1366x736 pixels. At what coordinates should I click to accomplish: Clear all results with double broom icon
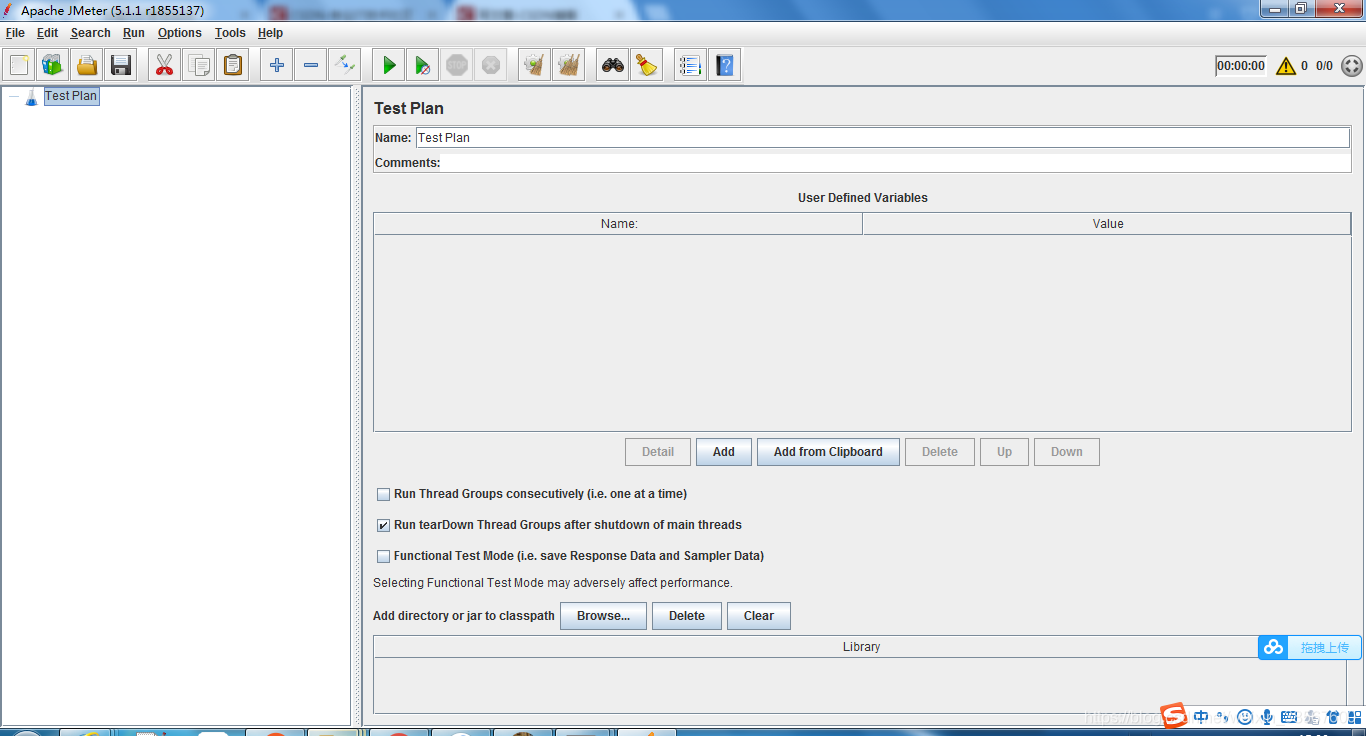(569, 66)
